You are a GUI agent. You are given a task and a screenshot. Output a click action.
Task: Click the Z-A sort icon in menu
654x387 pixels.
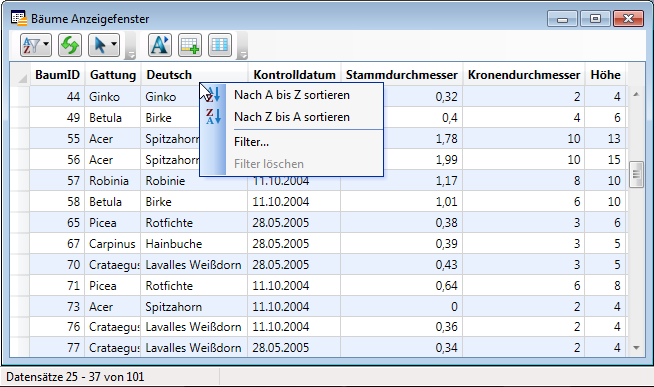point(213,117)
